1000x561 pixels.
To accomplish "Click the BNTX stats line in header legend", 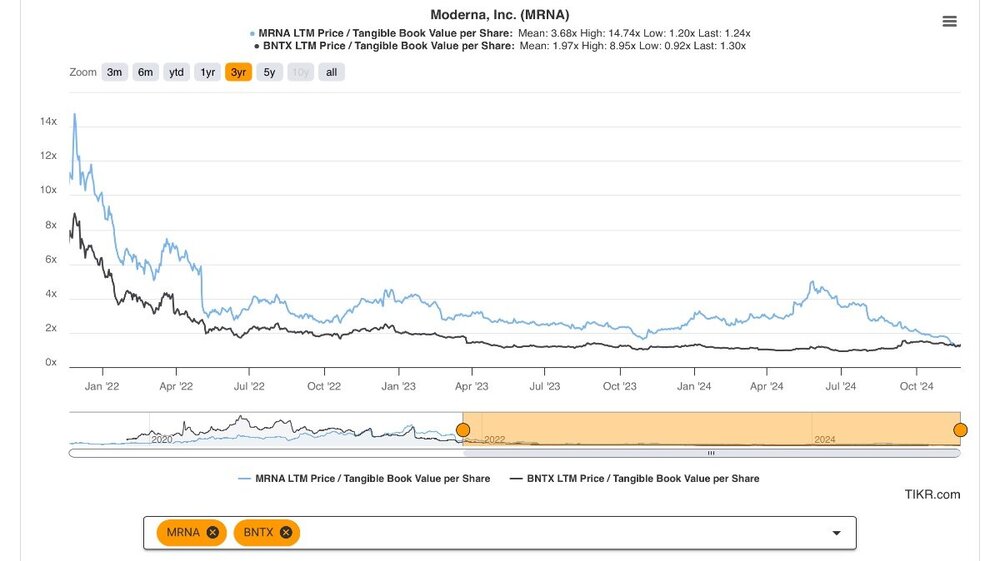I will [500, 46].
